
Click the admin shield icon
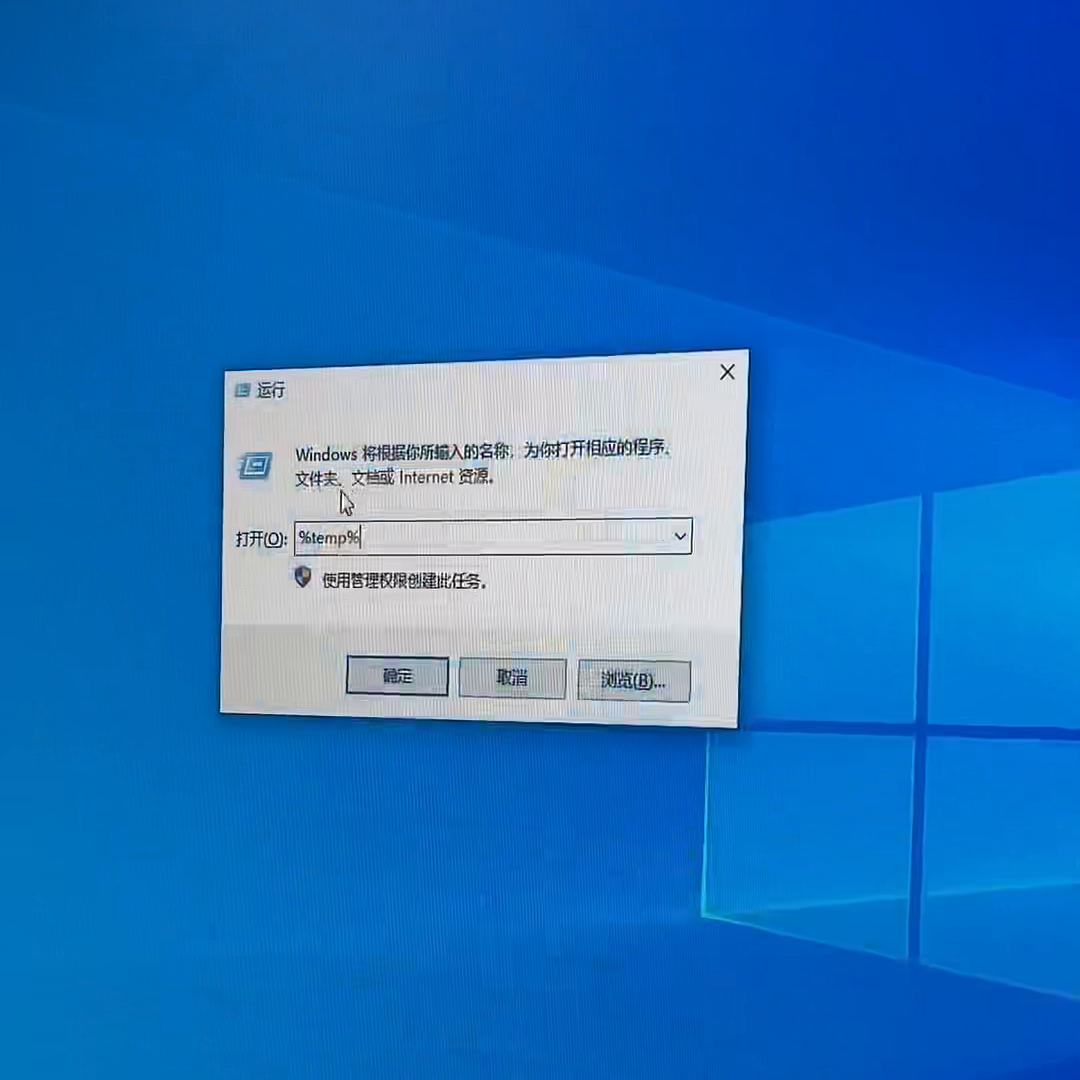click(x=302, y=577)
